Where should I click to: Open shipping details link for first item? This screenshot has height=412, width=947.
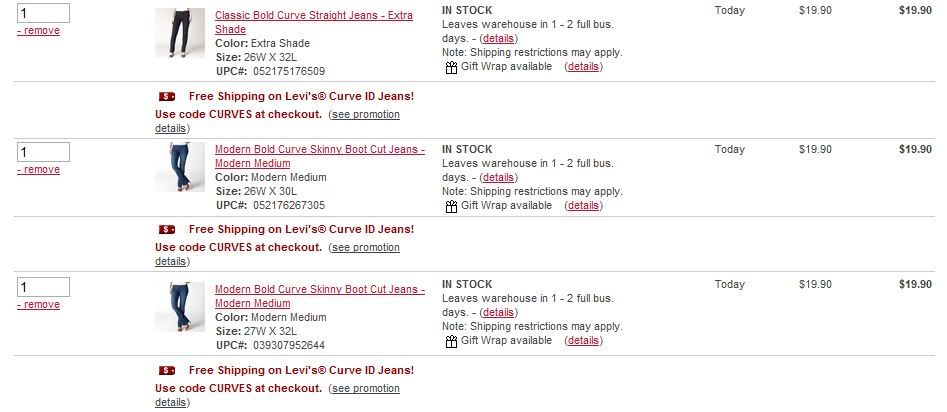[498, 39]
